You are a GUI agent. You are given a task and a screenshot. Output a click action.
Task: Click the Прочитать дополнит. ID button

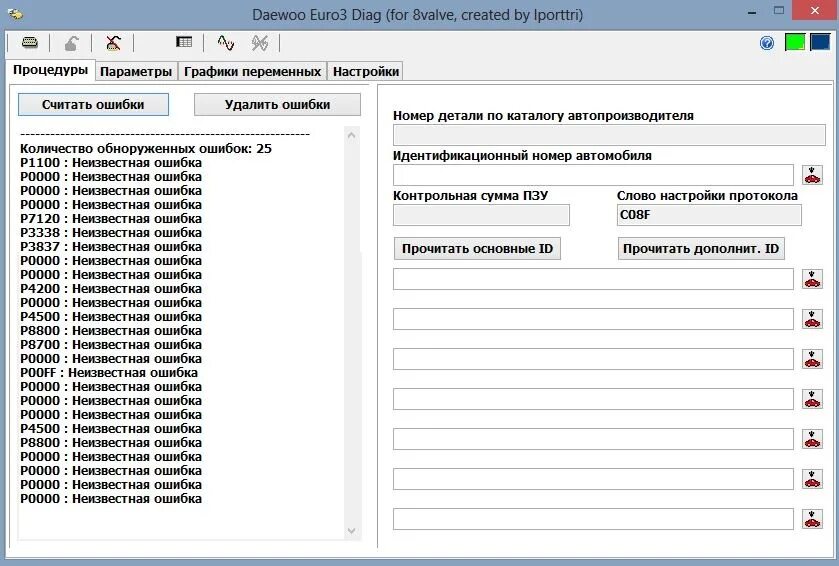[701, 249]
